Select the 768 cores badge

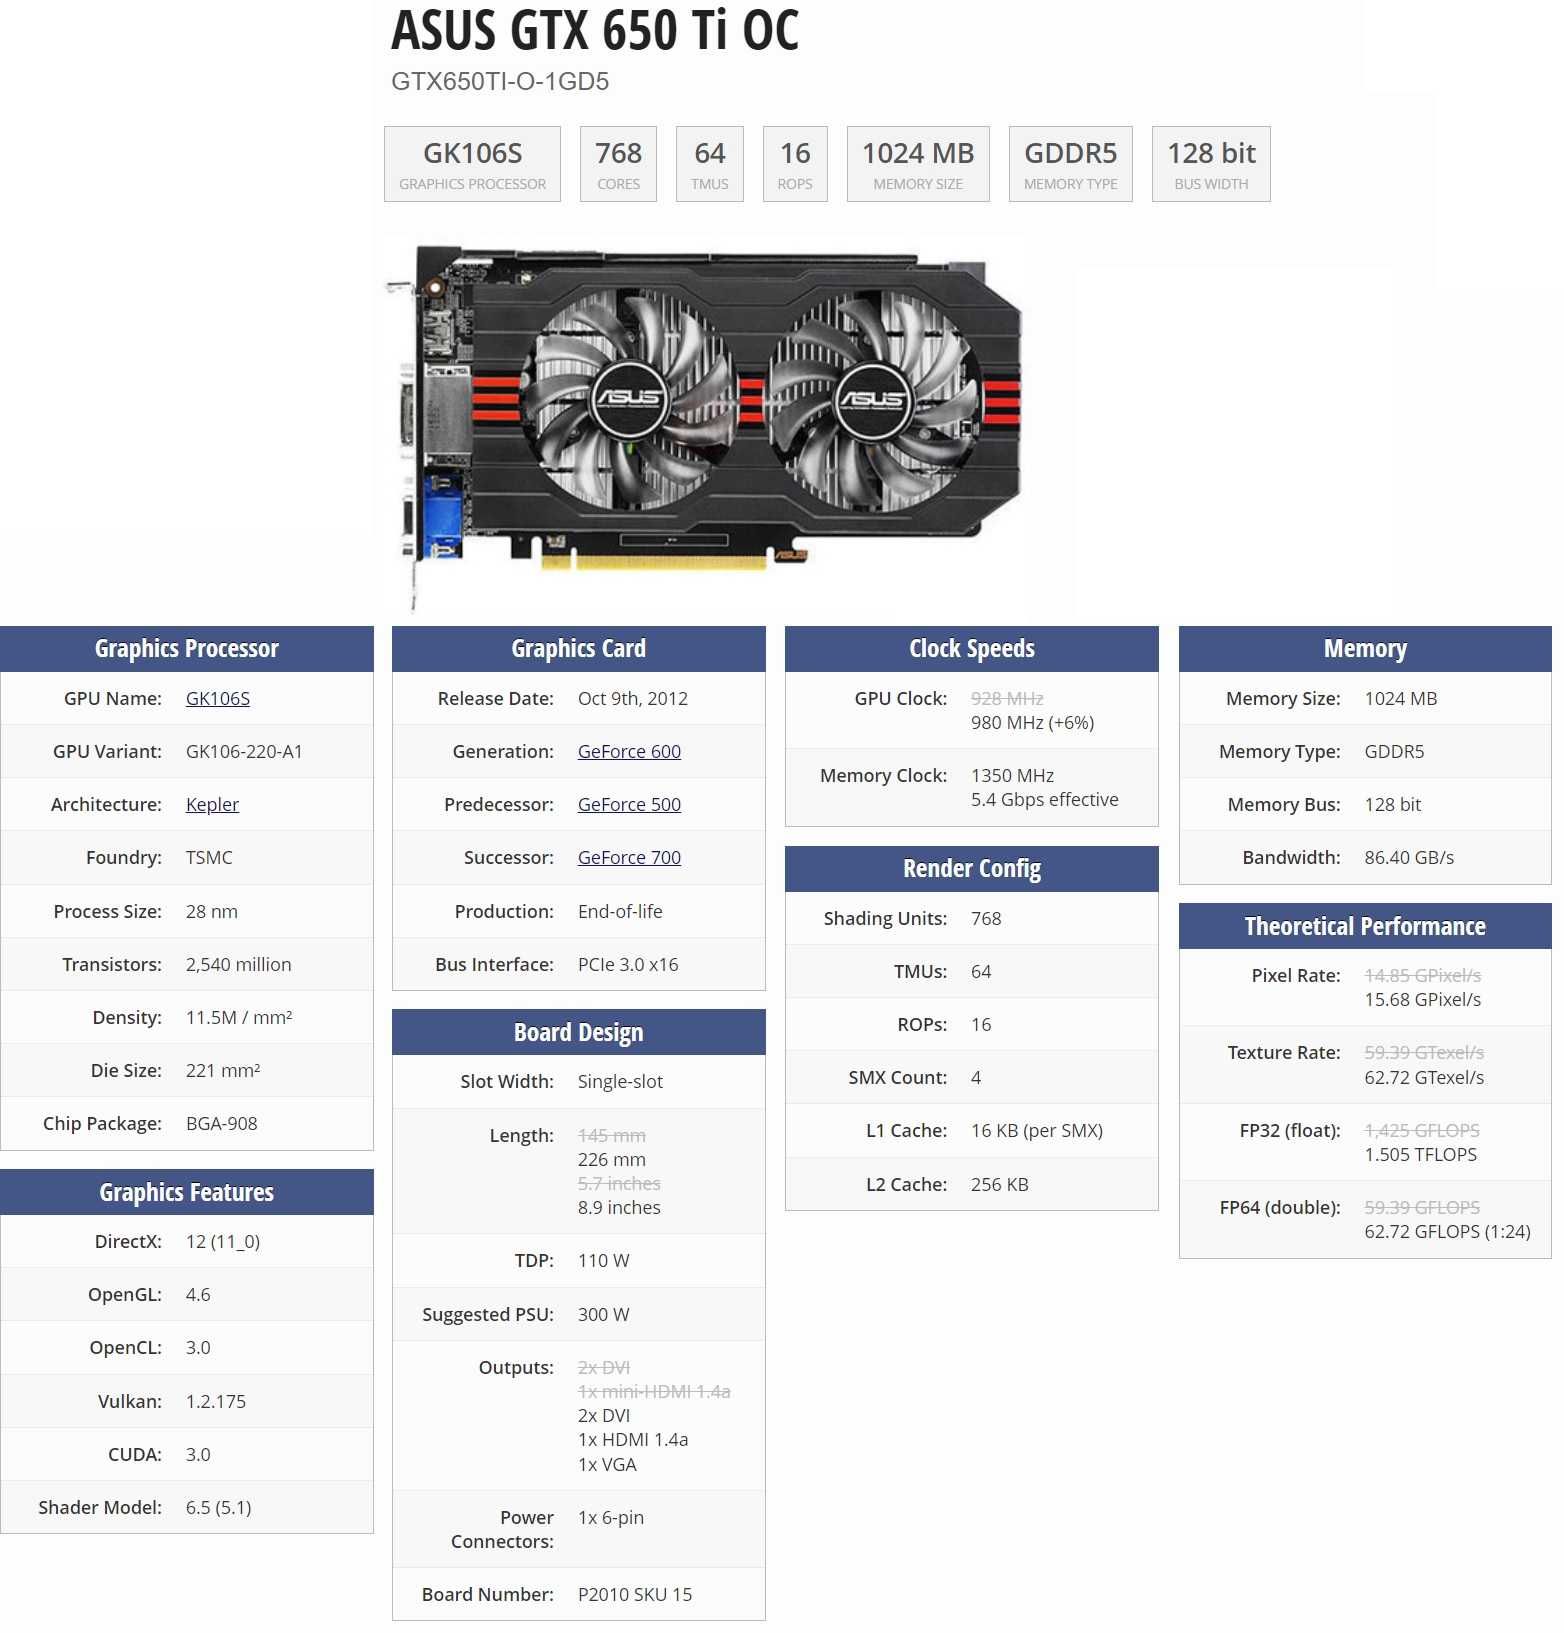(x=618, y=164)
